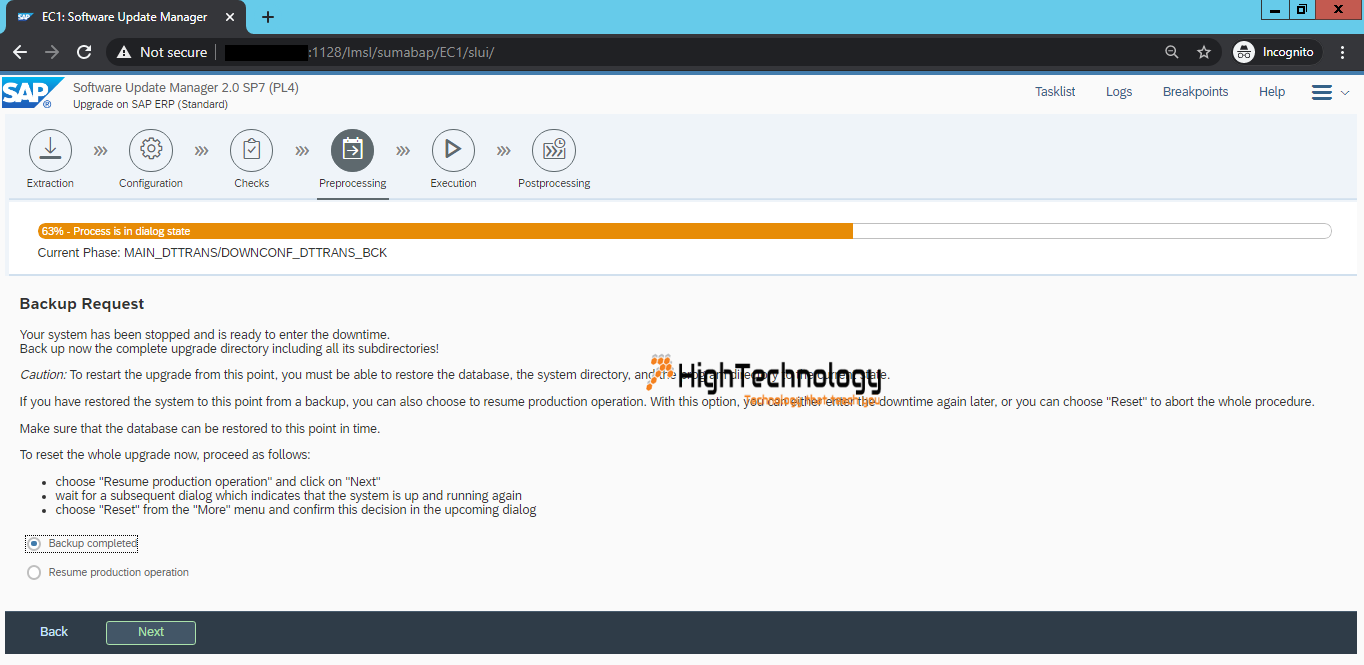
Task: Open Chrome three-dot menu
Action: coord(1343,52)
